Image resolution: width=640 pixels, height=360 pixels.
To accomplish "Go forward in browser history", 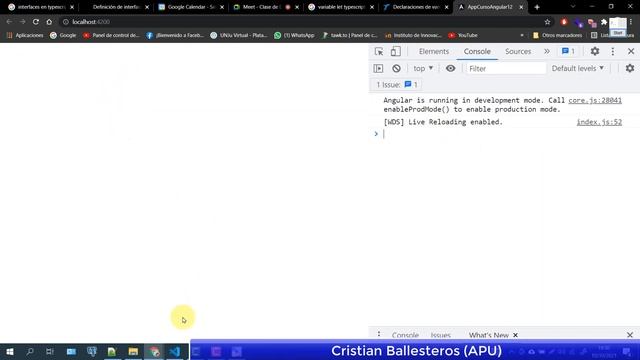I will pyautogui.click(x=22, y=22).
